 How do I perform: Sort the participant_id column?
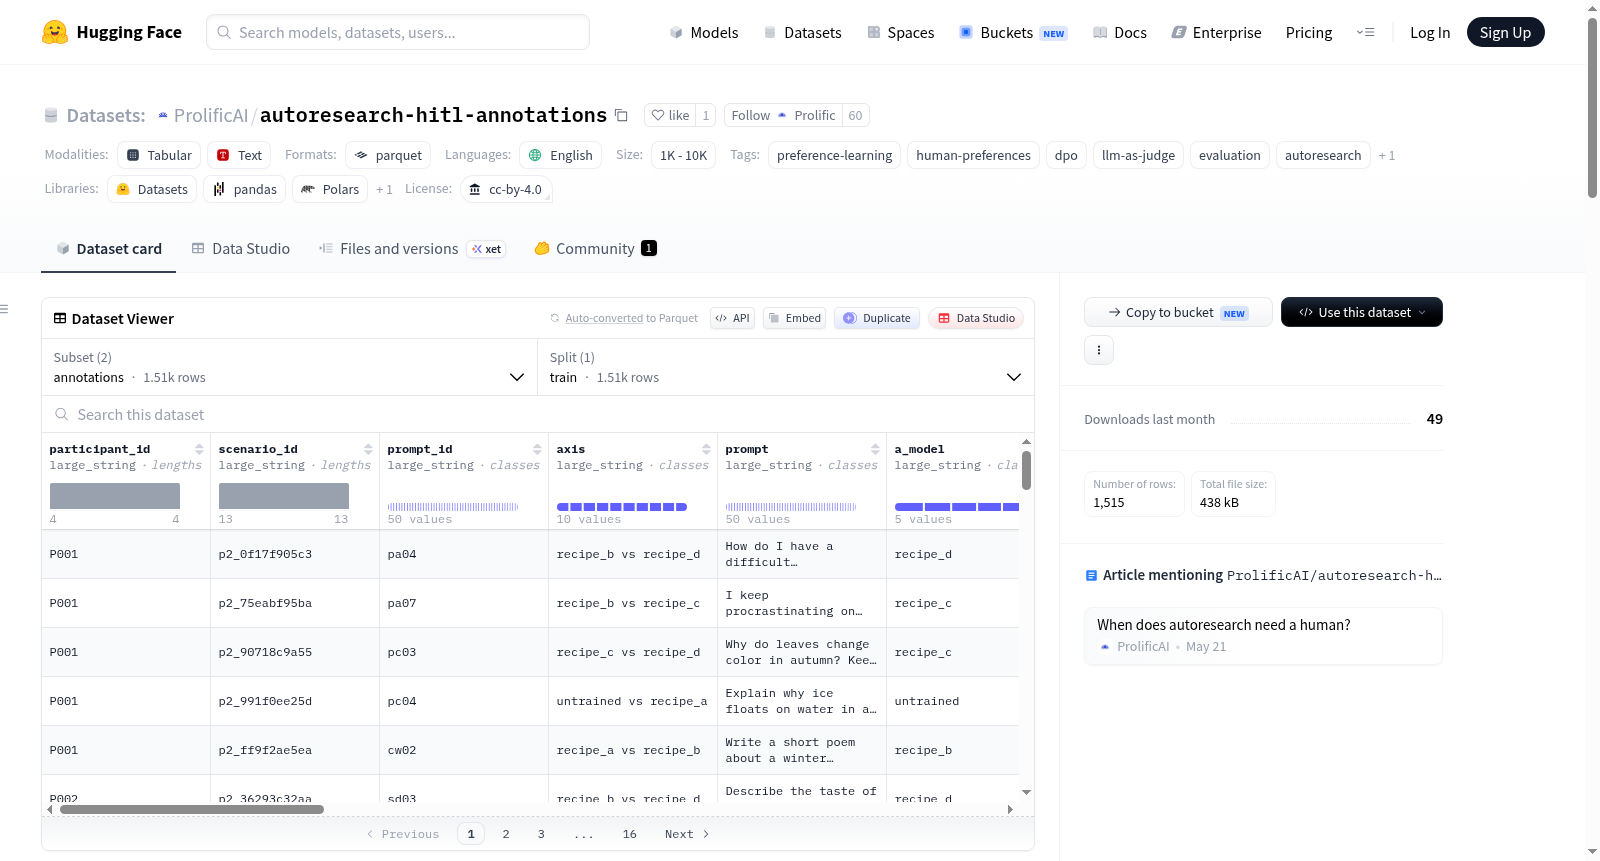tap(199, 449)
